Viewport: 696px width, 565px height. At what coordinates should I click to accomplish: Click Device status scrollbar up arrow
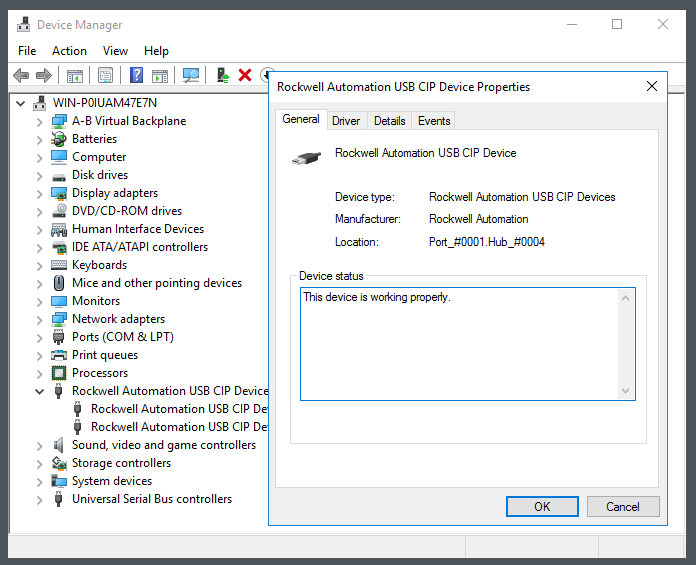625,298
